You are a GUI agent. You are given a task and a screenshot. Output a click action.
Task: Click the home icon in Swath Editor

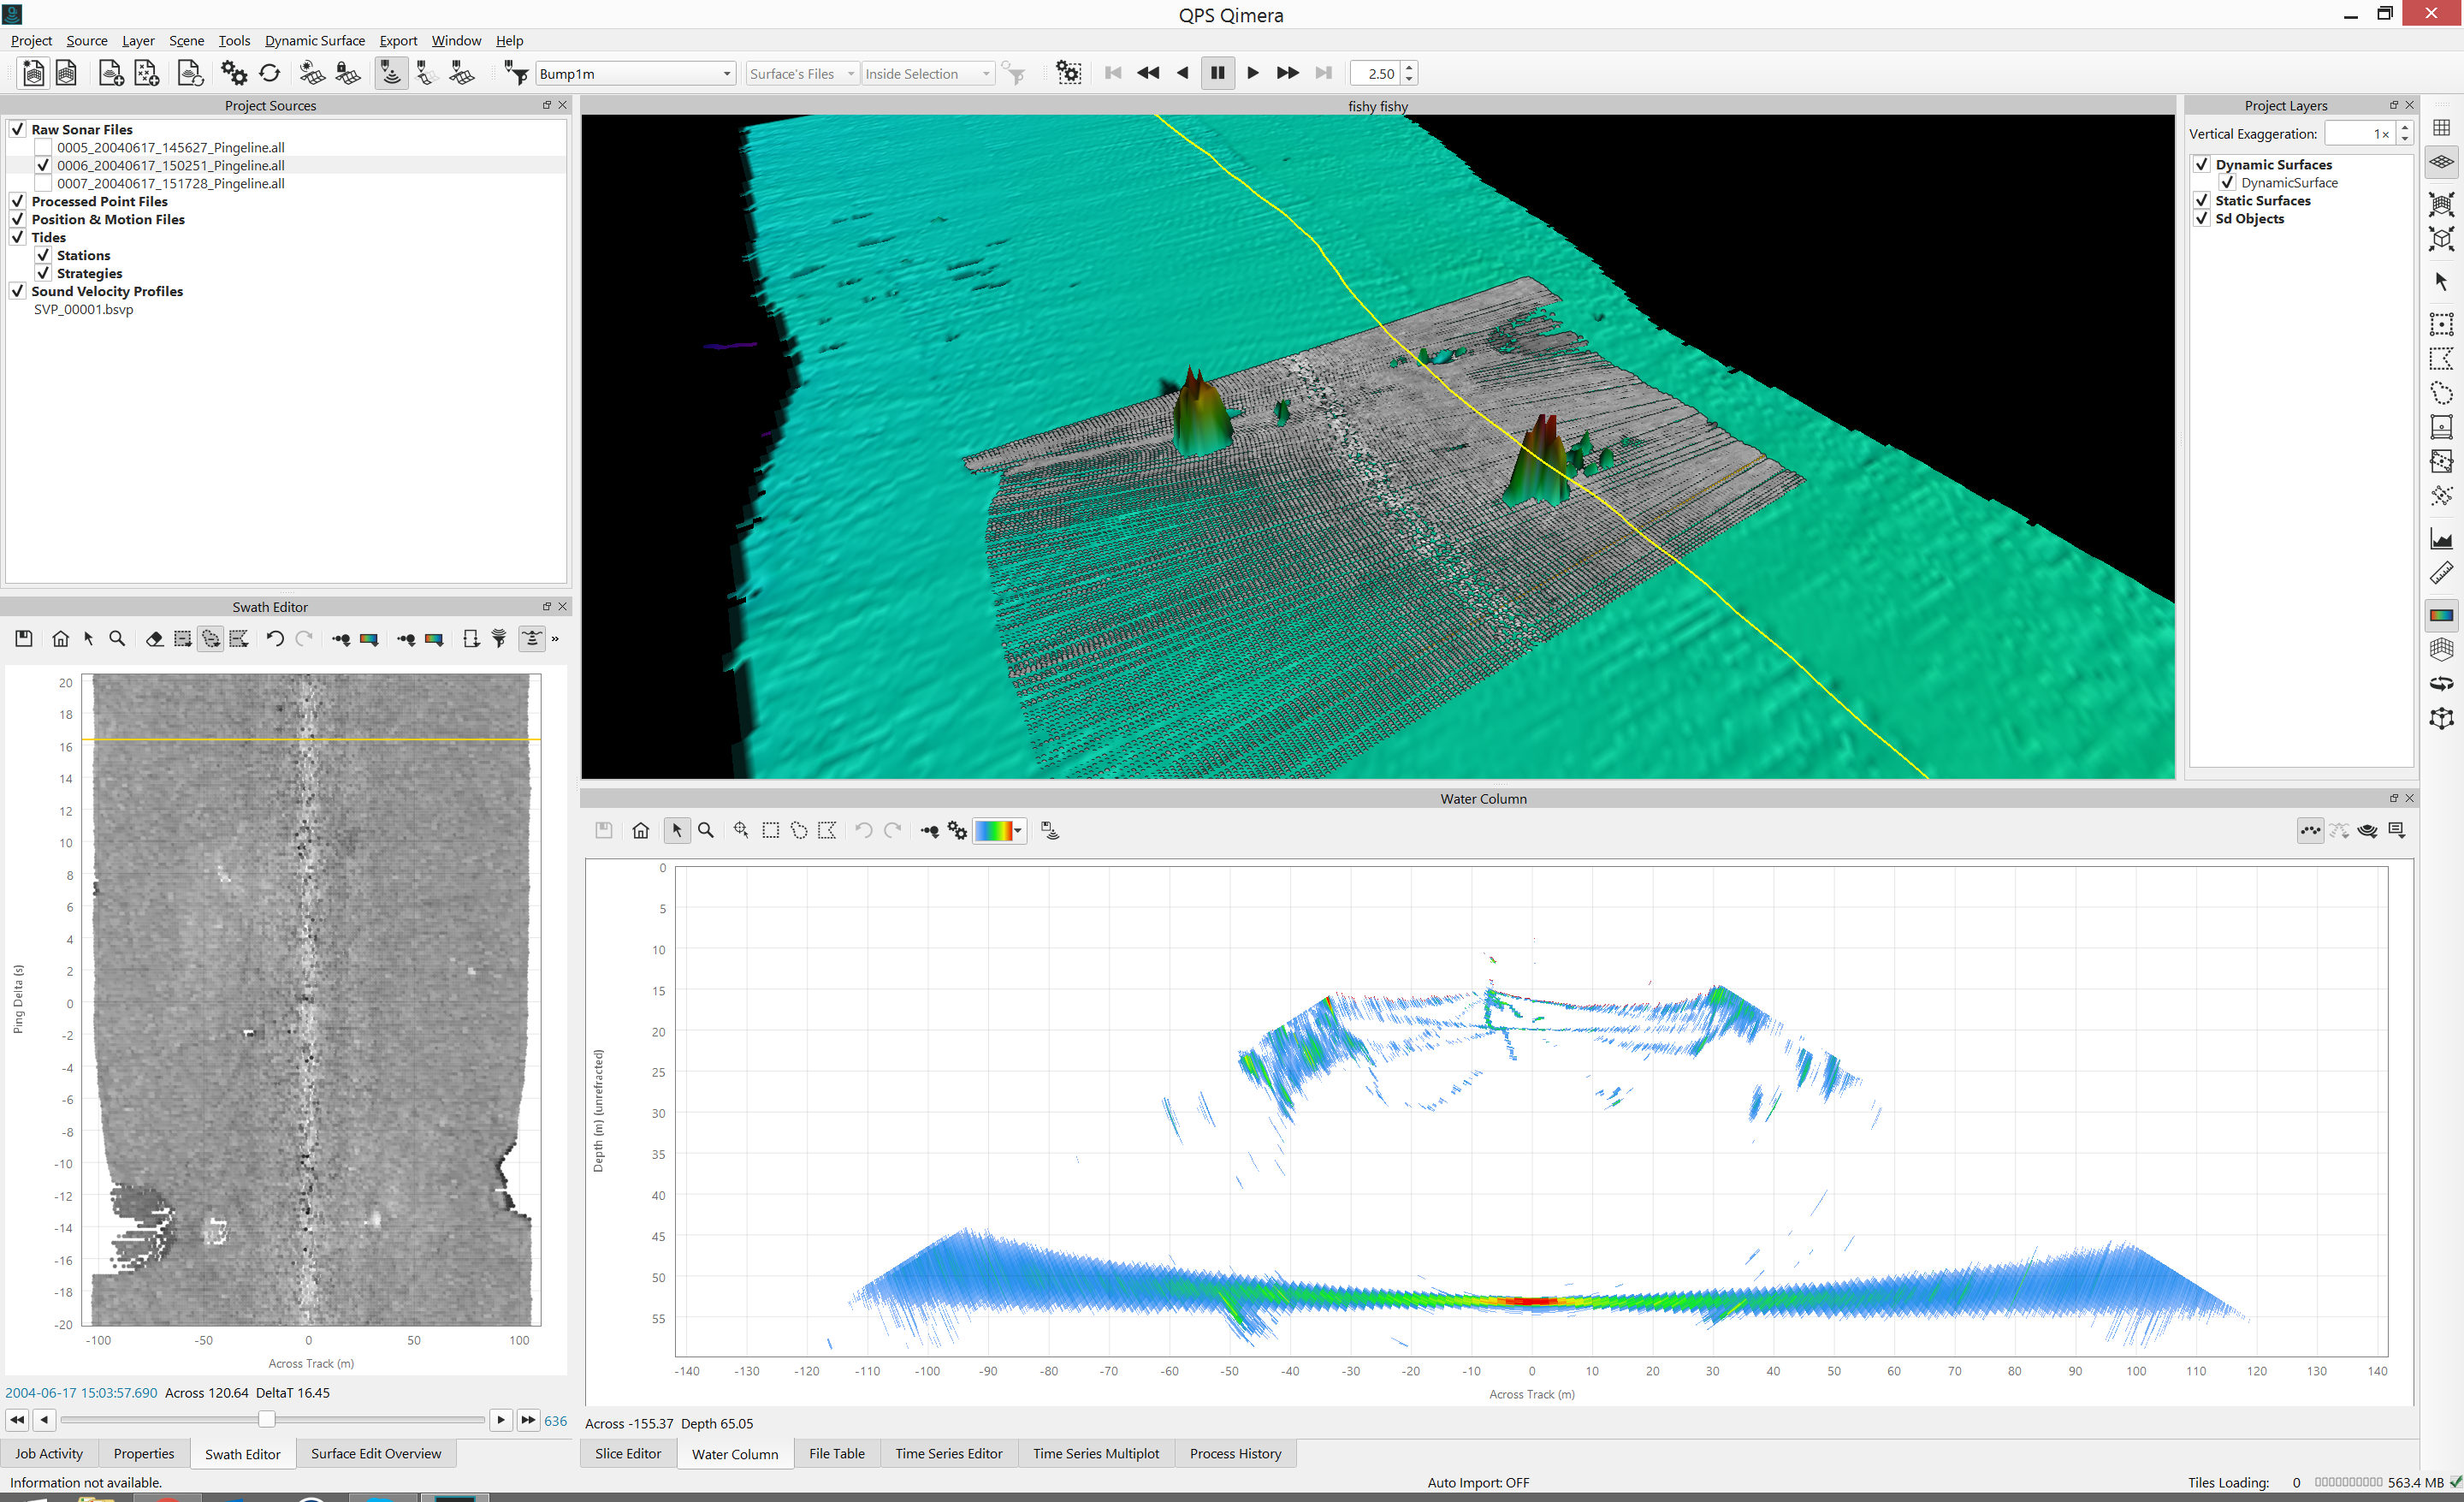60,639
